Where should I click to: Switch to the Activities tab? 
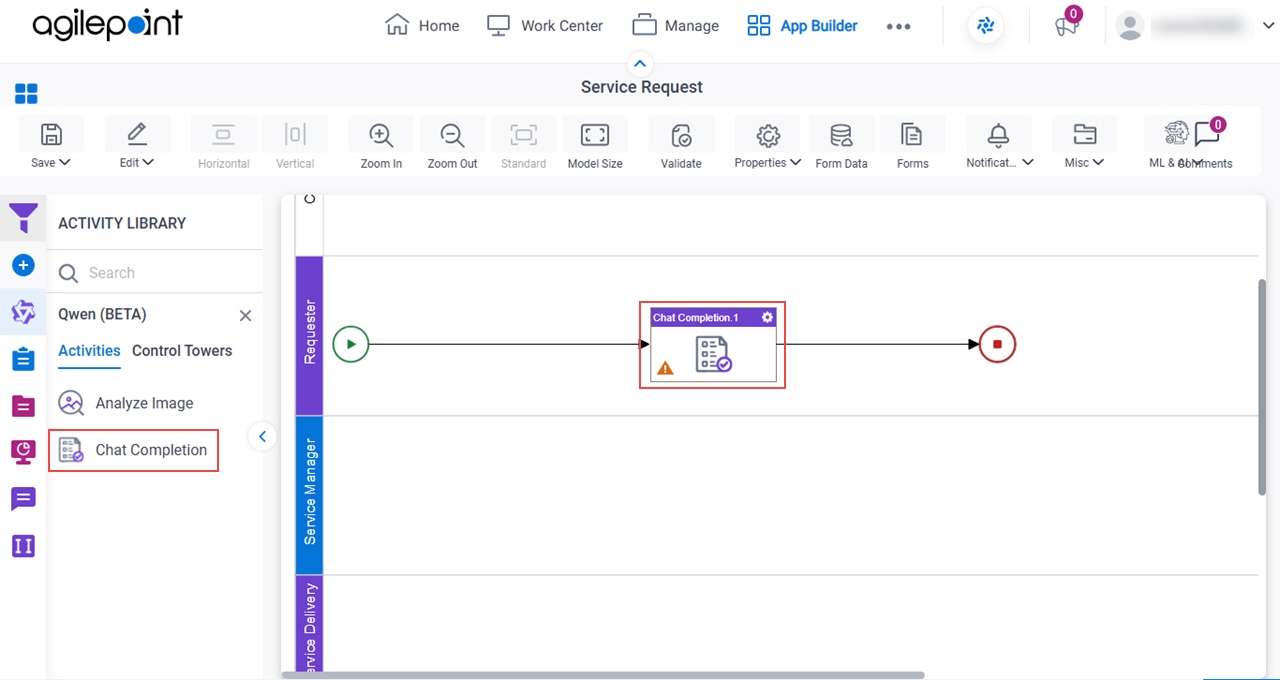(x=89, y=351)
